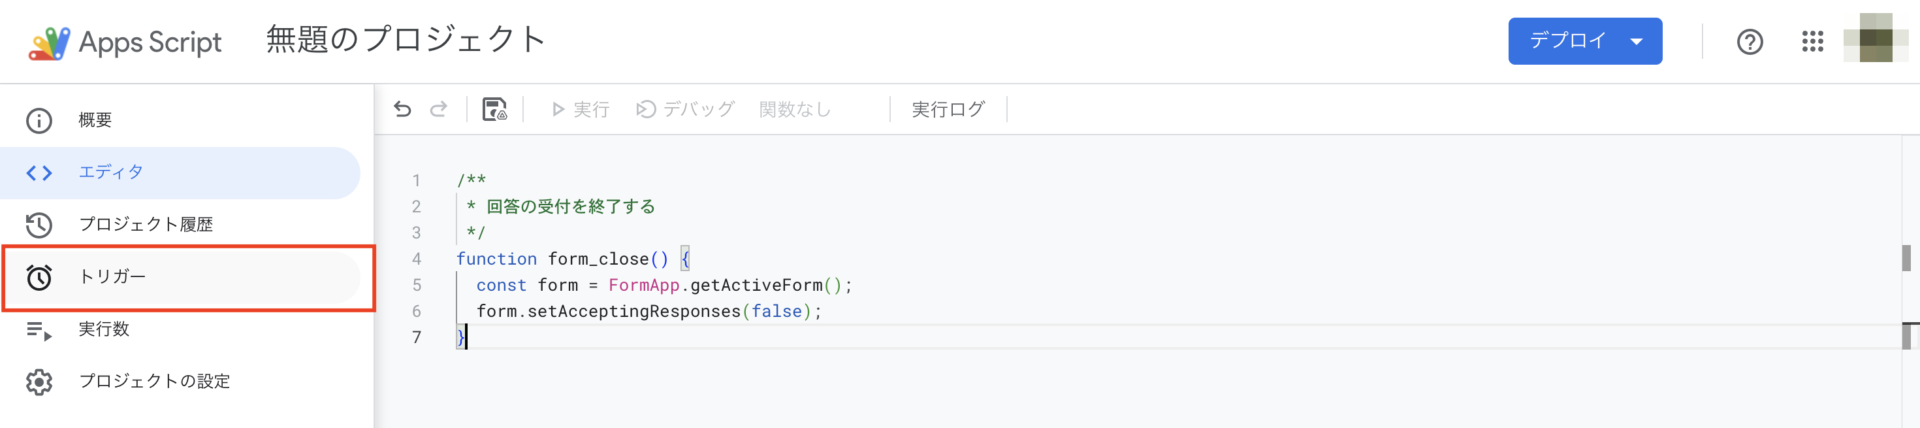Open the Google apps grid
Viewport: 1920px width, 428px height.
coord(1812,41)
